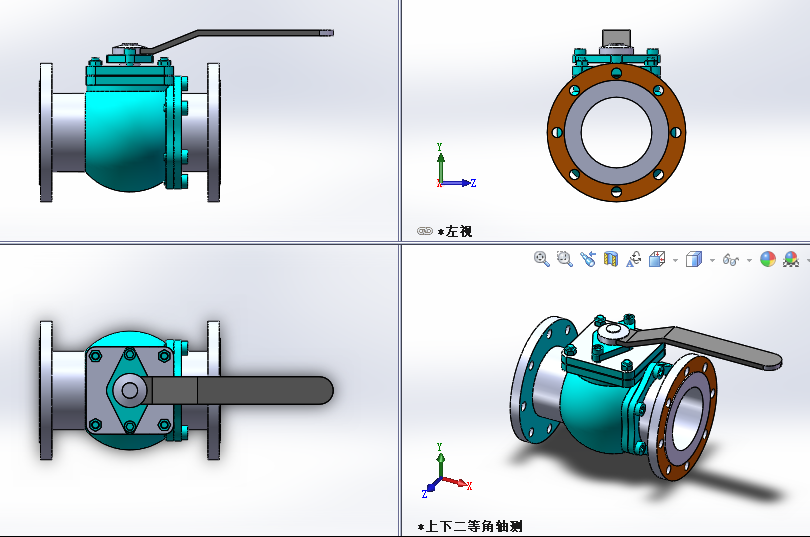The height and width of the screenshot is (537, 810).
Task: Return to the Previous View
Action: 587,259
